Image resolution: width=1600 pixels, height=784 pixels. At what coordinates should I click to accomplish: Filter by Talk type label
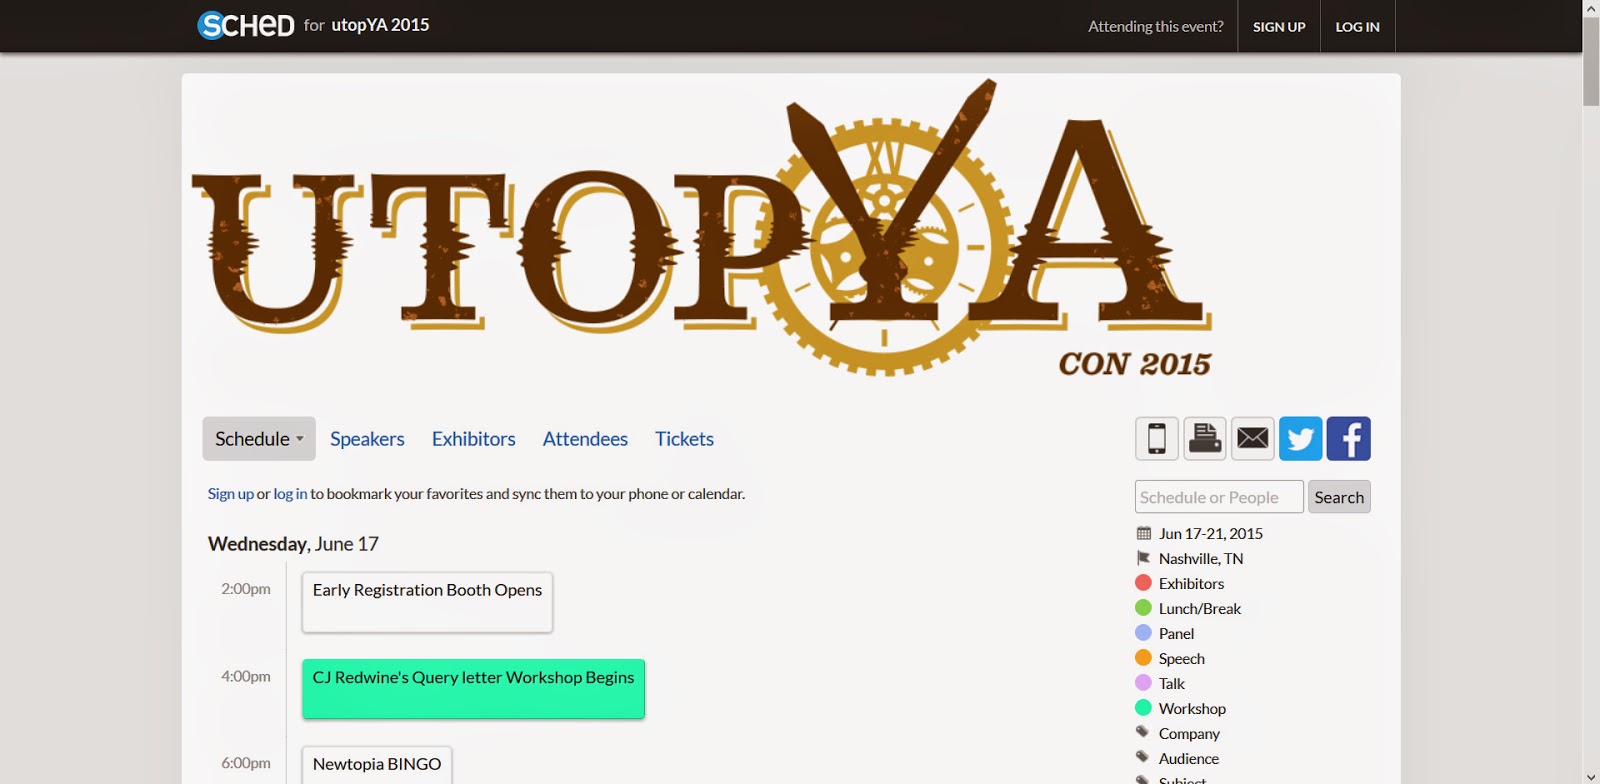1172,683
